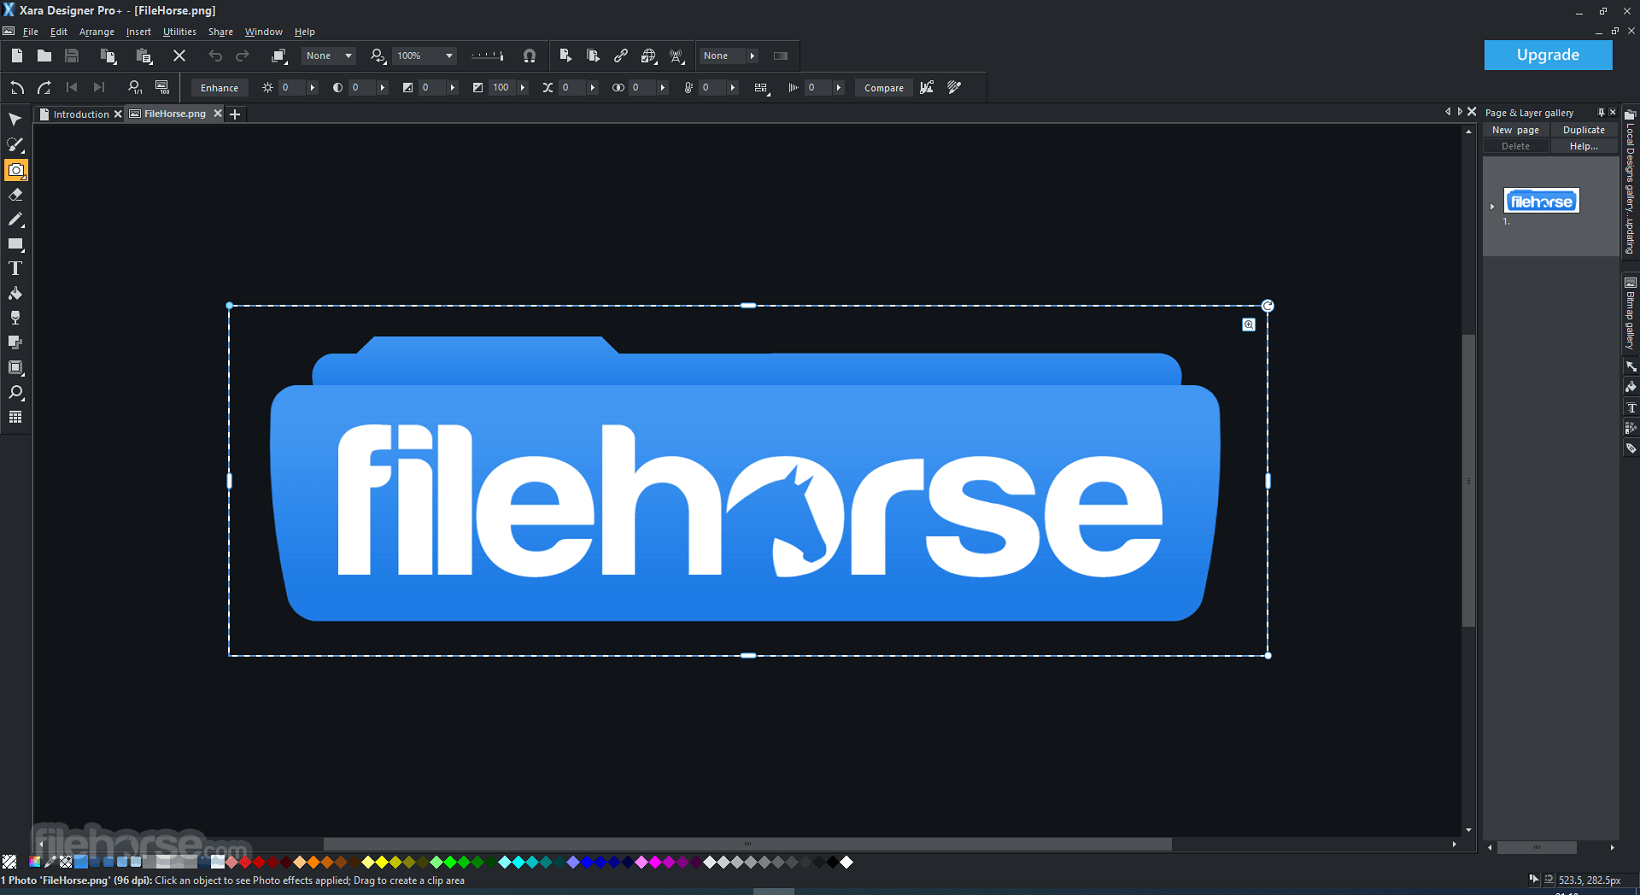The height and width of the screenshot is (895, 1640).
Task: Click Duplicate in Page & Layer gallery
Action: click(x=1584, y=130)
